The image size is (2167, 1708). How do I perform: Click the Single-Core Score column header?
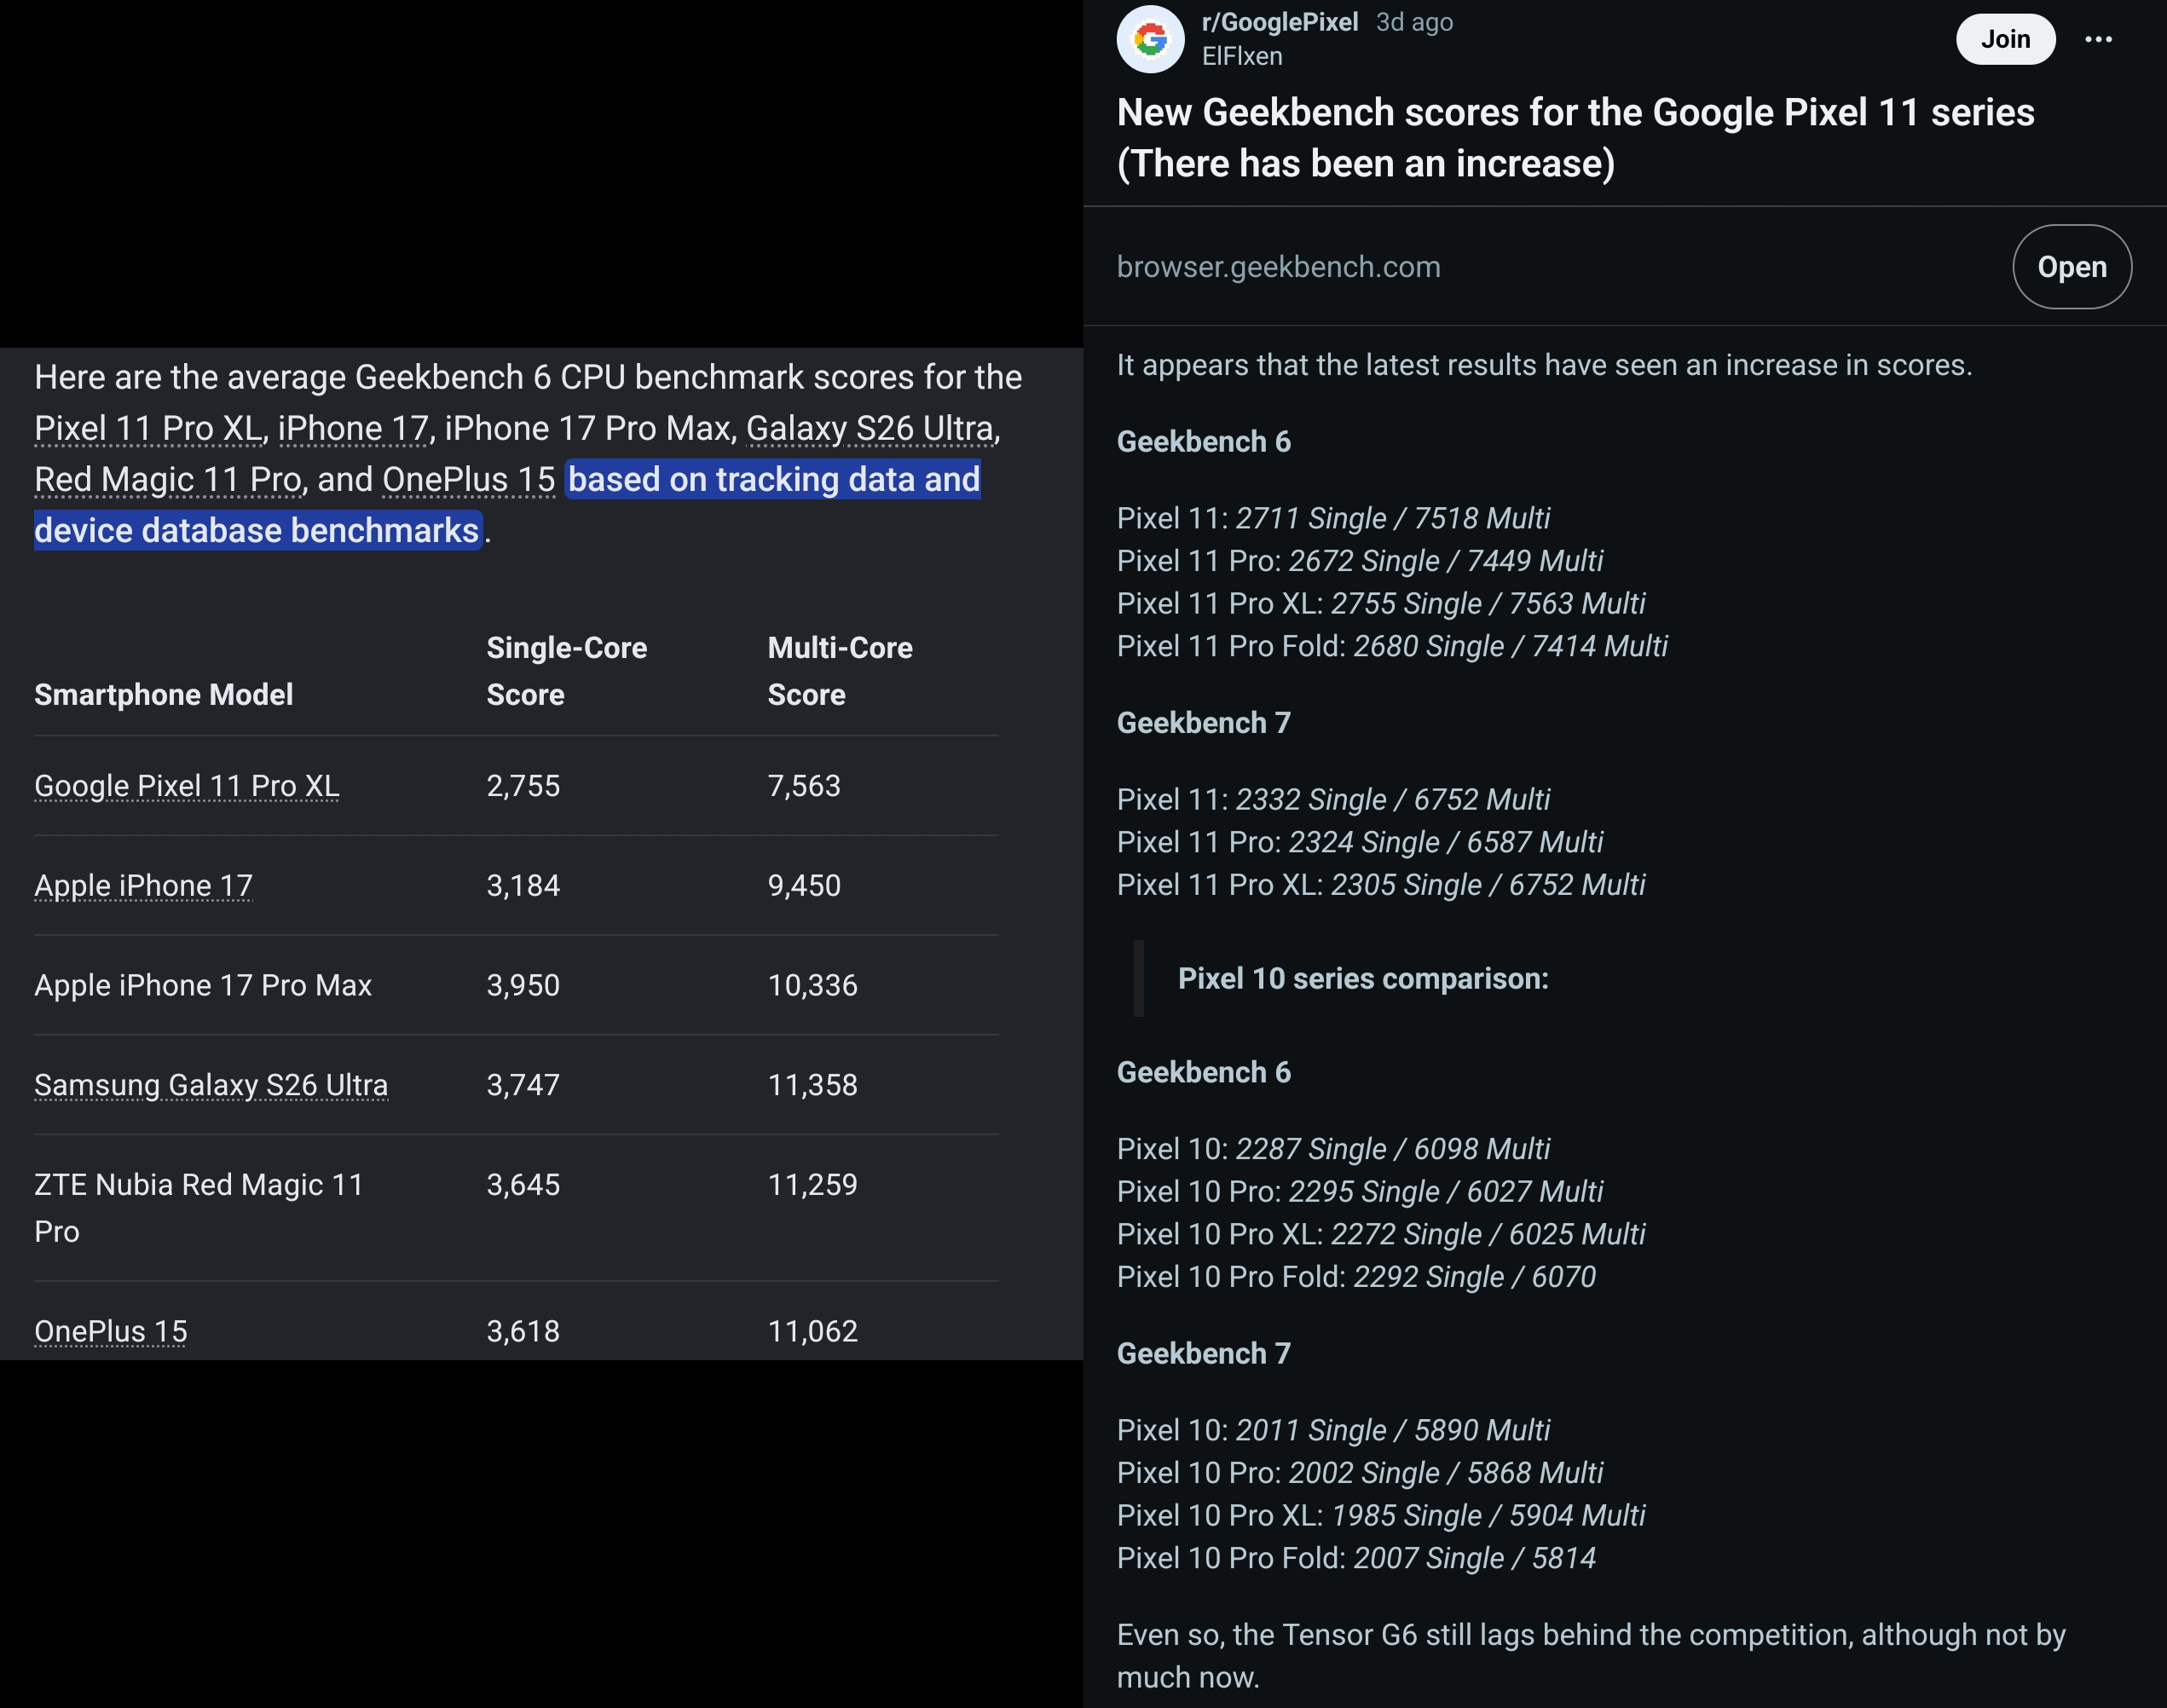click(566, 671)
